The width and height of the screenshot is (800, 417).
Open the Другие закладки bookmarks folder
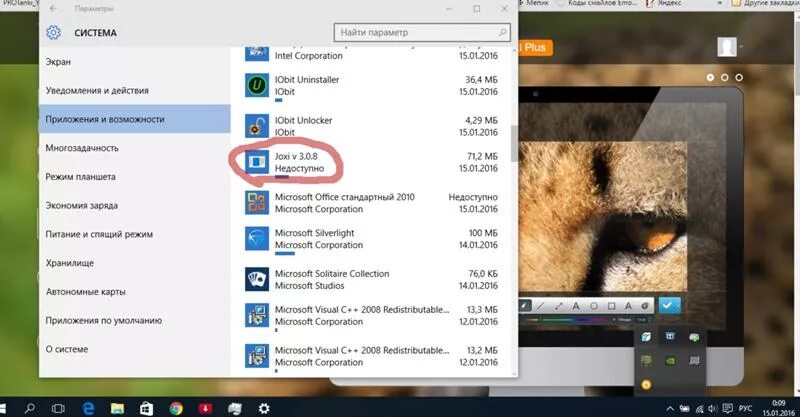click(765, 3)
